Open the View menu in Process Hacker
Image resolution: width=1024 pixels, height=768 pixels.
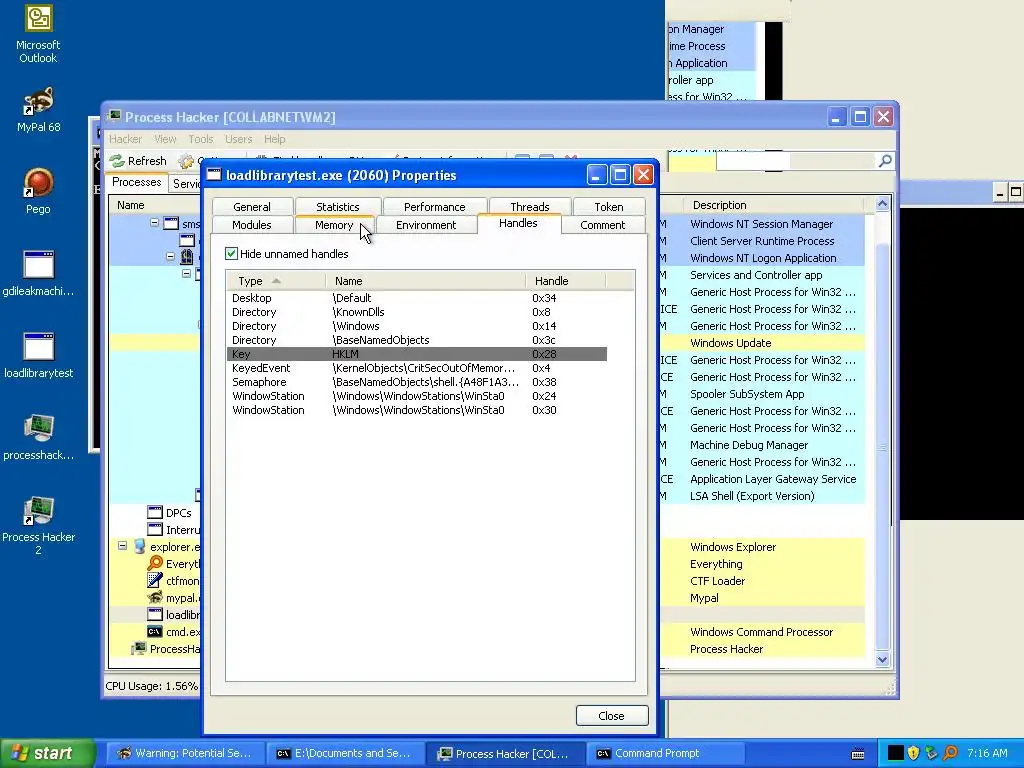[x=165, y=138]
